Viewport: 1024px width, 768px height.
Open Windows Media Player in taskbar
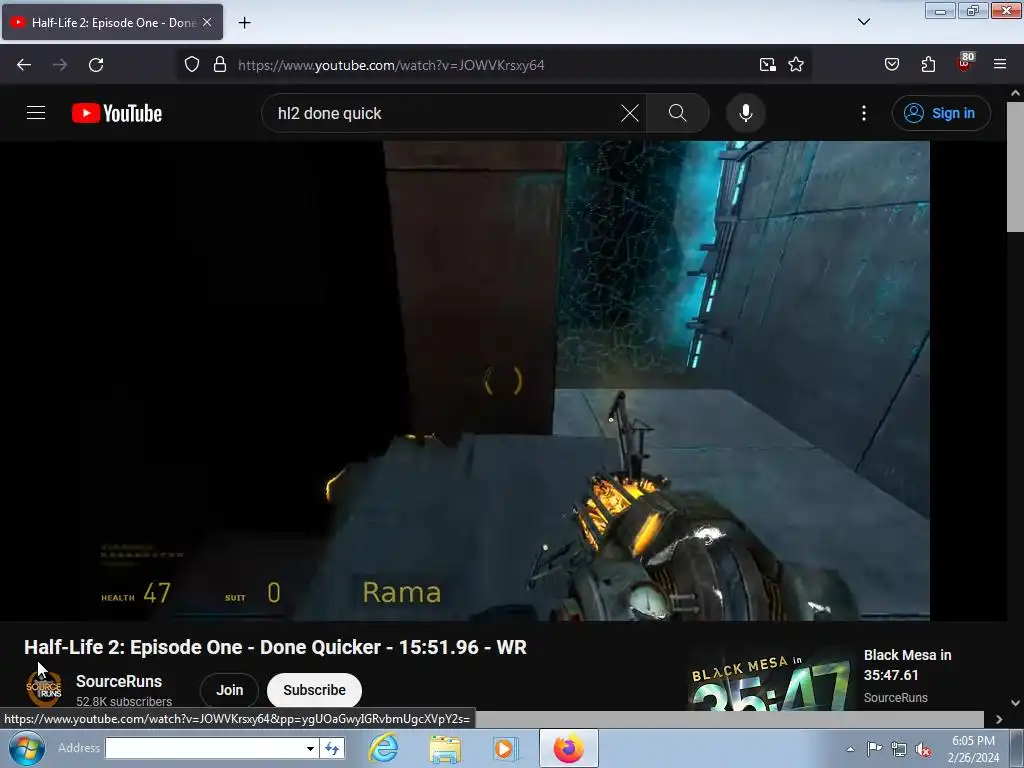pyautogui.click(x=505, y=748)
